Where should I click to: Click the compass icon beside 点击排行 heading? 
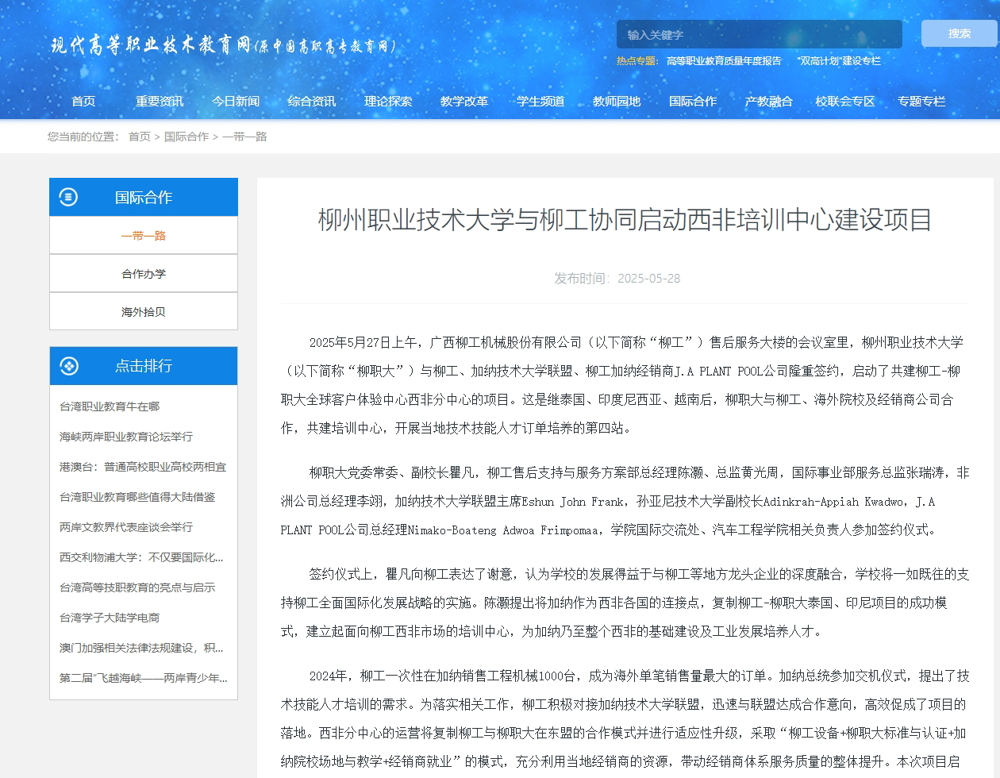tap(70, 366)
